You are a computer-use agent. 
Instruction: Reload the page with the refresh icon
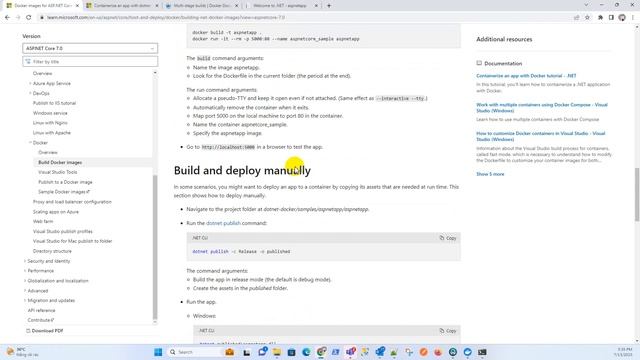coord(29,18)
